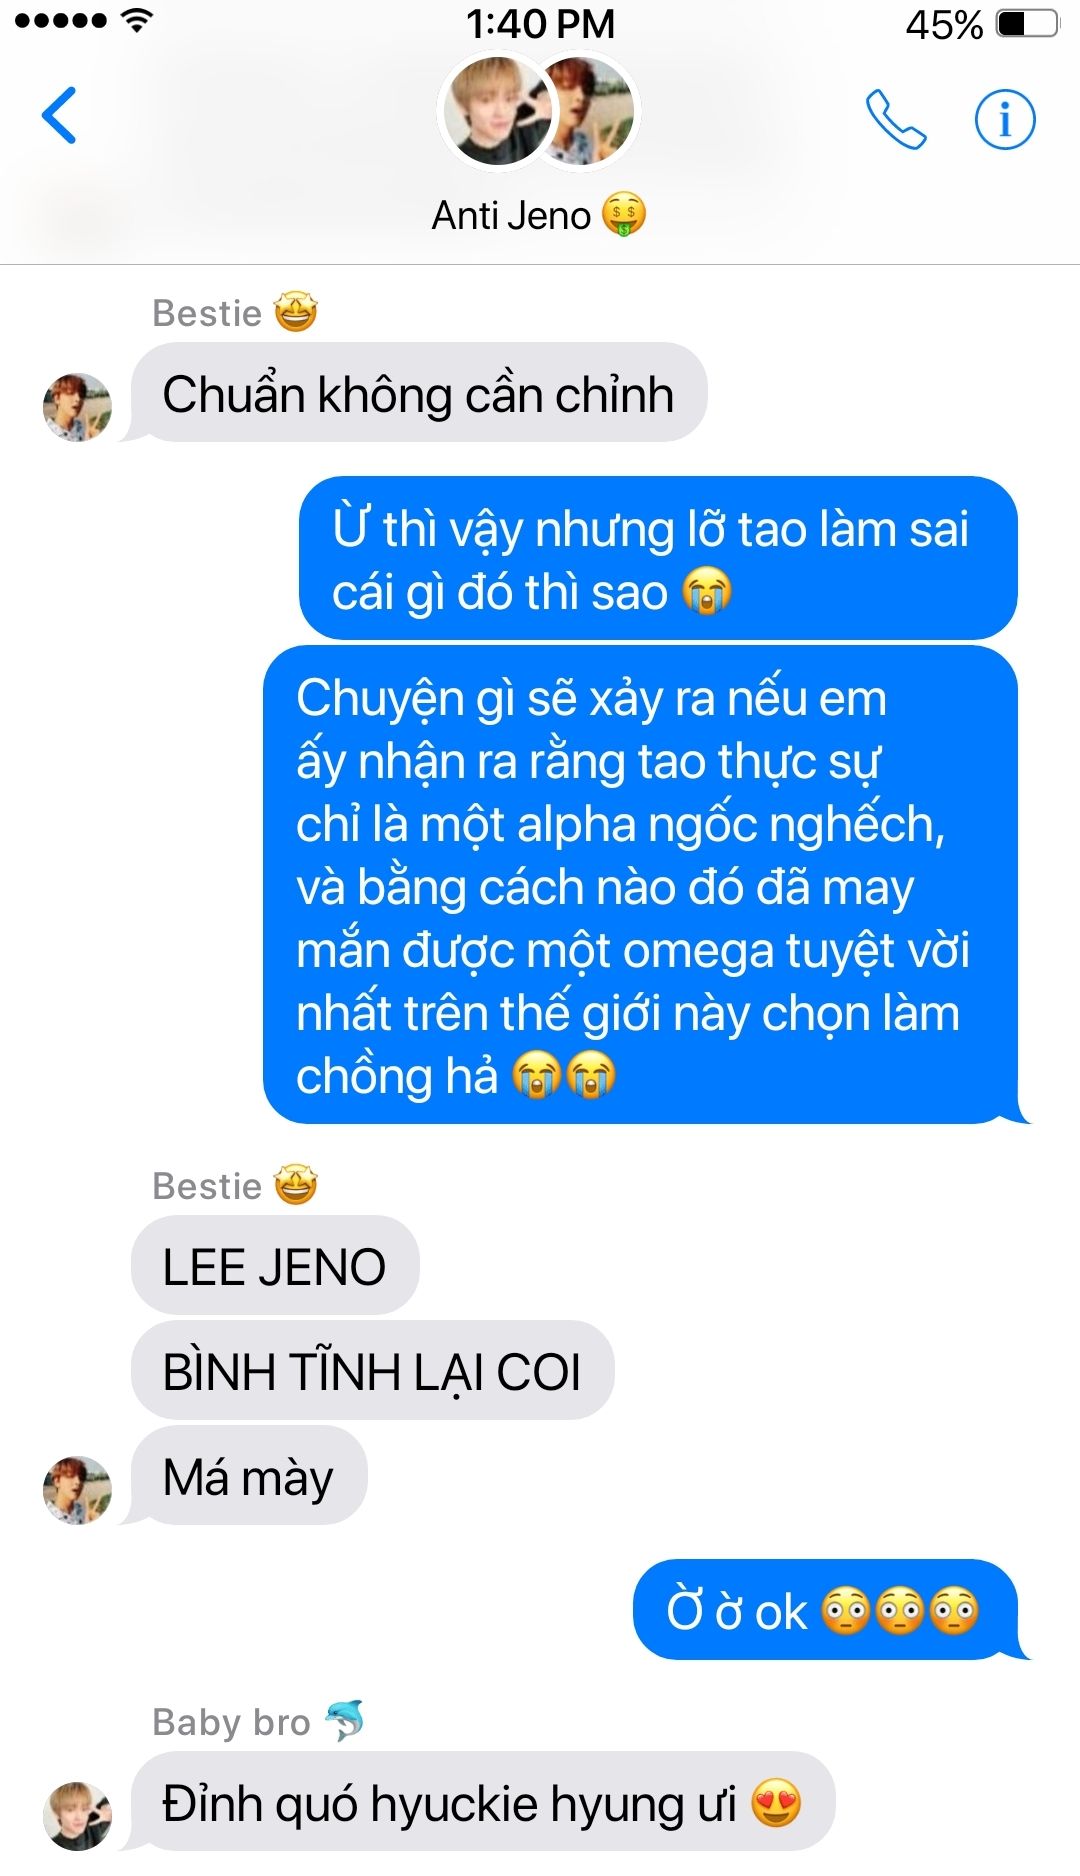Open the group avatar photos at top

[x=539, y=111]
